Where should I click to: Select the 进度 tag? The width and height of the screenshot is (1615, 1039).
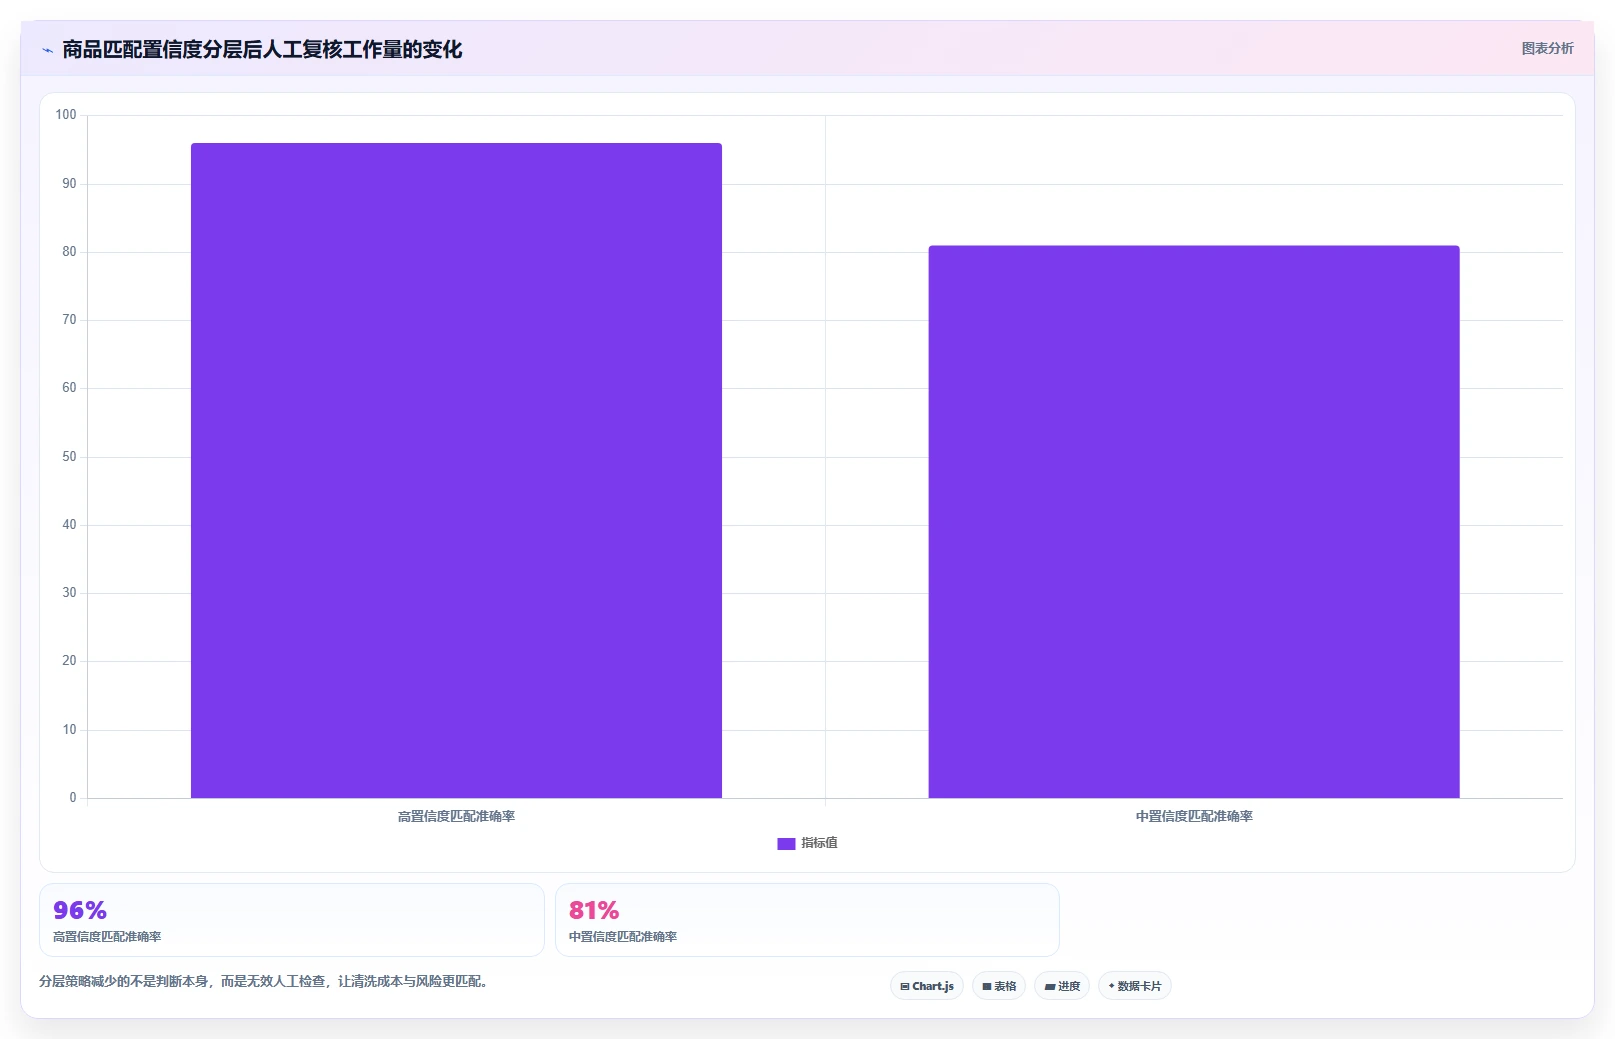pyautogui.click(x=1062, y=986)
